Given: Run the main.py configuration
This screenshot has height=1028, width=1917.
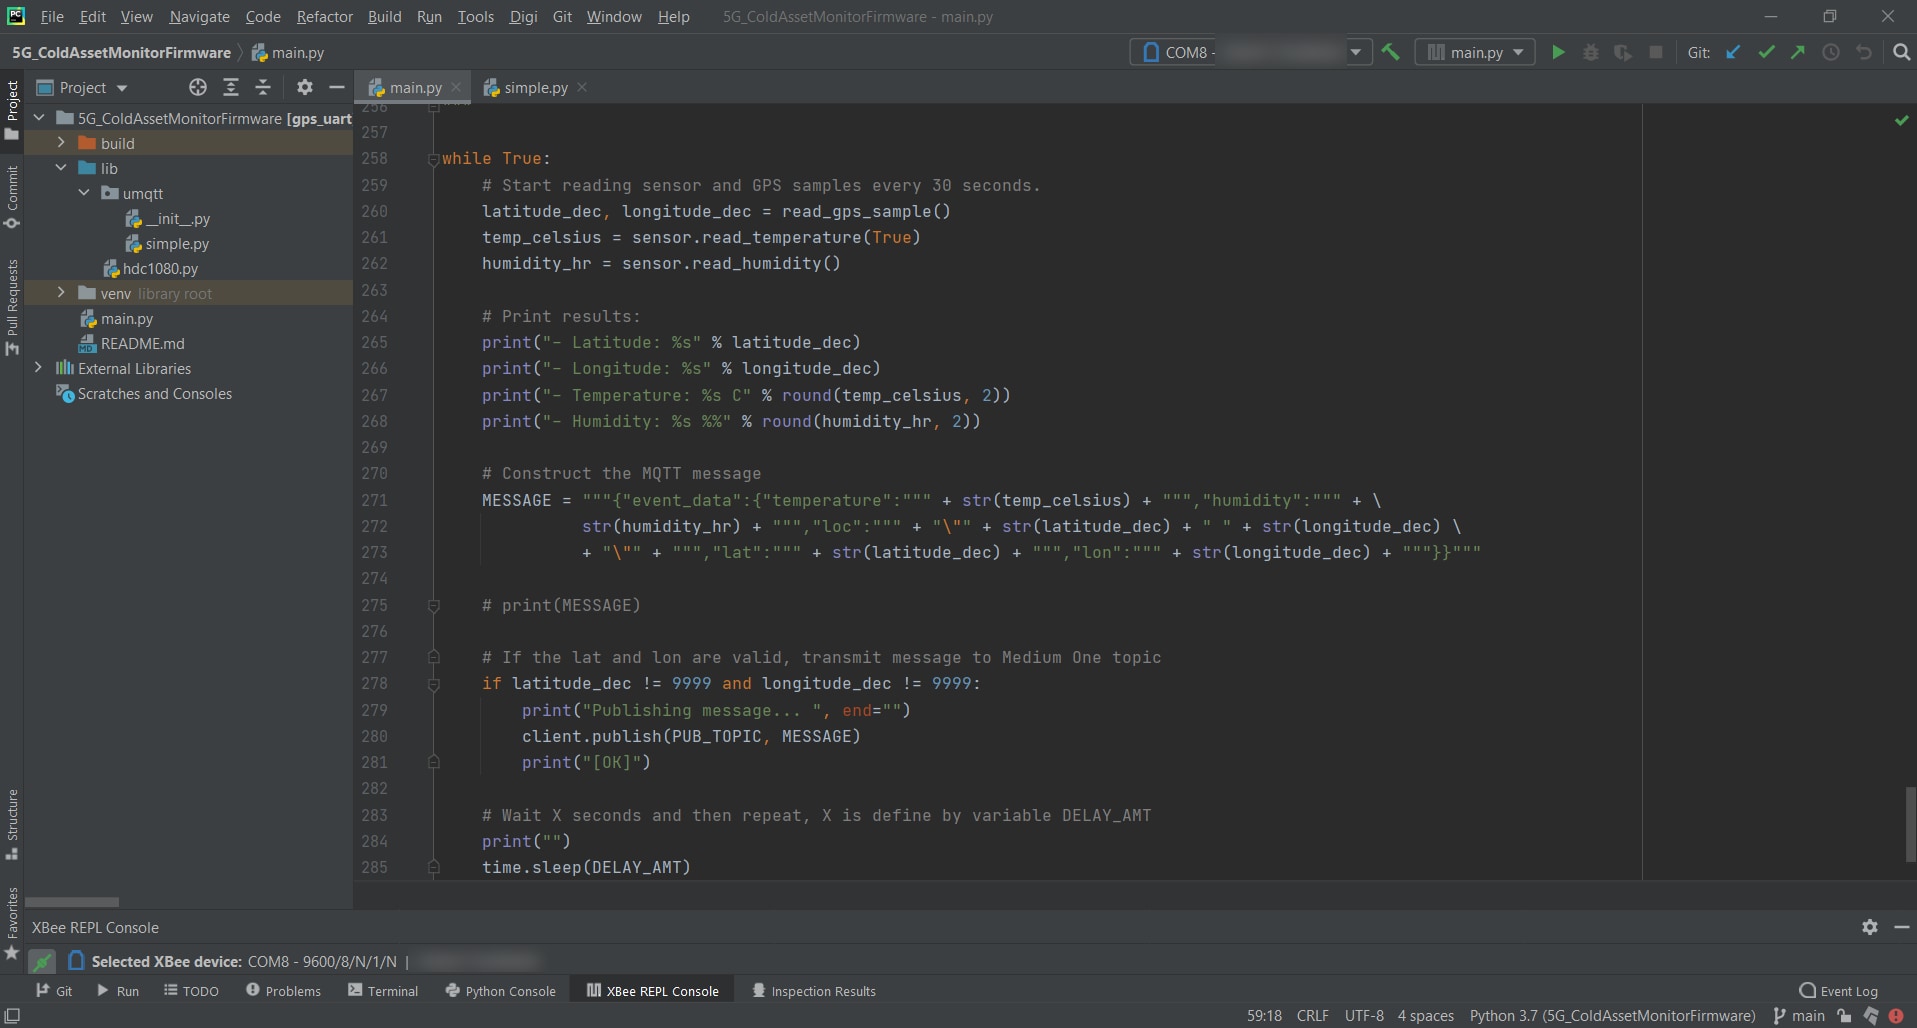Looking at the screenshot, I should click(x=1558, y=52).
